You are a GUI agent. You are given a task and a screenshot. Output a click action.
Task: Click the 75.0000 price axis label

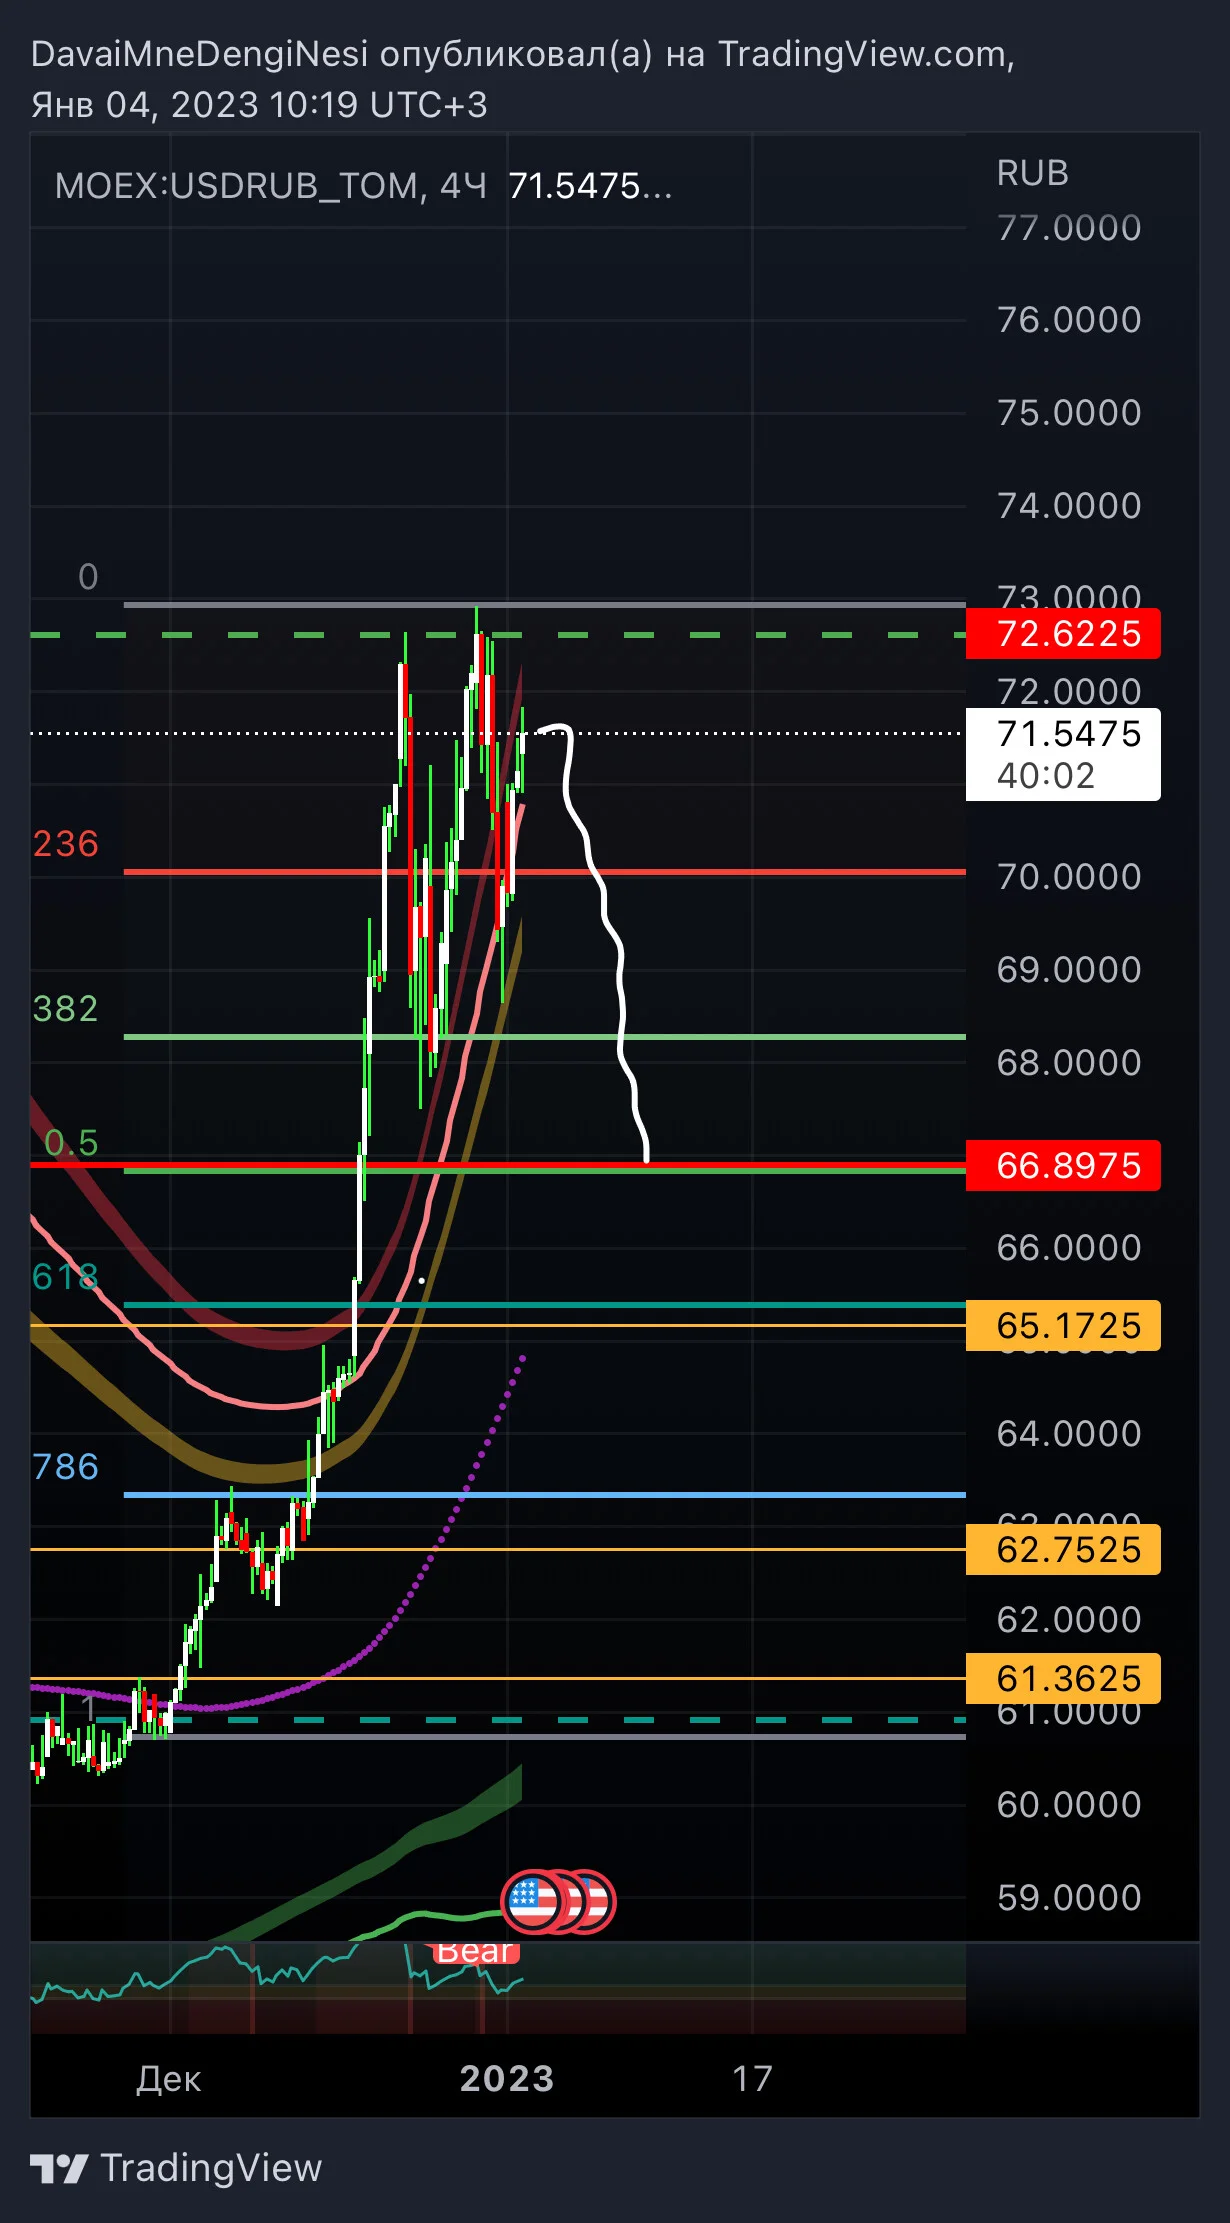click(x=1069, y=413)
